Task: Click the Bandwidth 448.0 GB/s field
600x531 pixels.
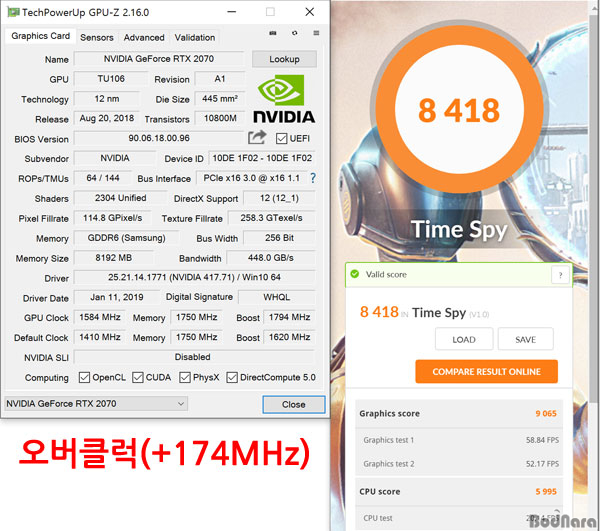Action: pyautogui.click(x=271, y=257)
